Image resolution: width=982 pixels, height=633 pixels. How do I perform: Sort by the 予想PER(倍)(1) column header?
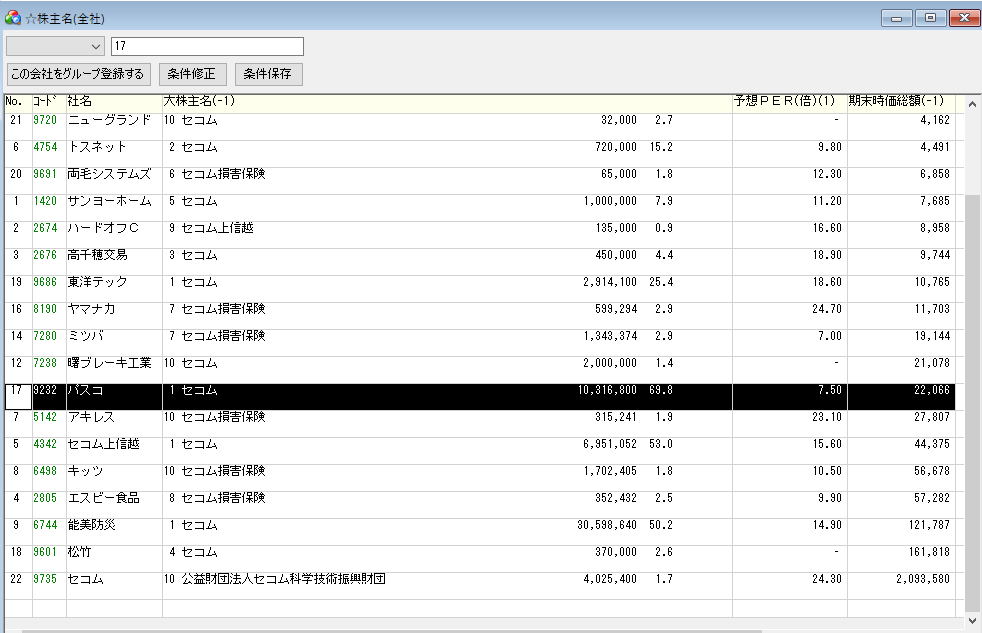[784, 102]
